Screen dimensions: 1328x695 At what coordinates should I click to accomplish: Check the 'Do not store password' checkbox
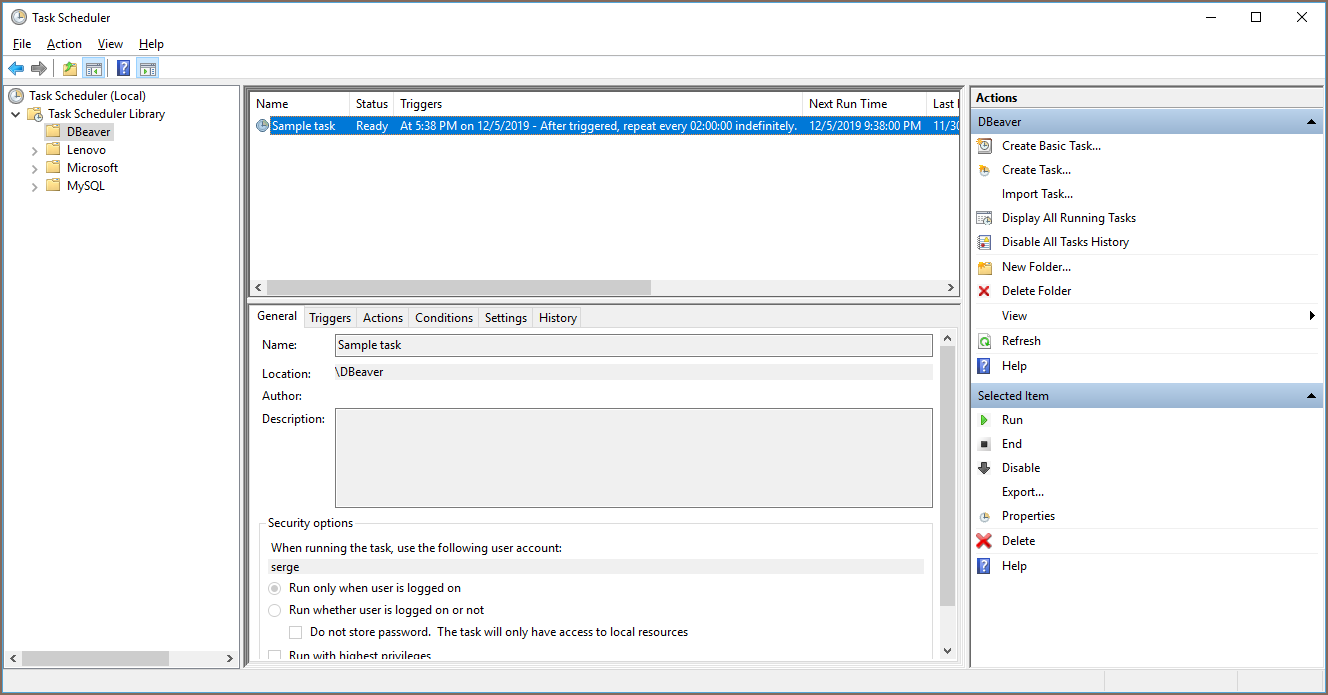coord(296,632)
